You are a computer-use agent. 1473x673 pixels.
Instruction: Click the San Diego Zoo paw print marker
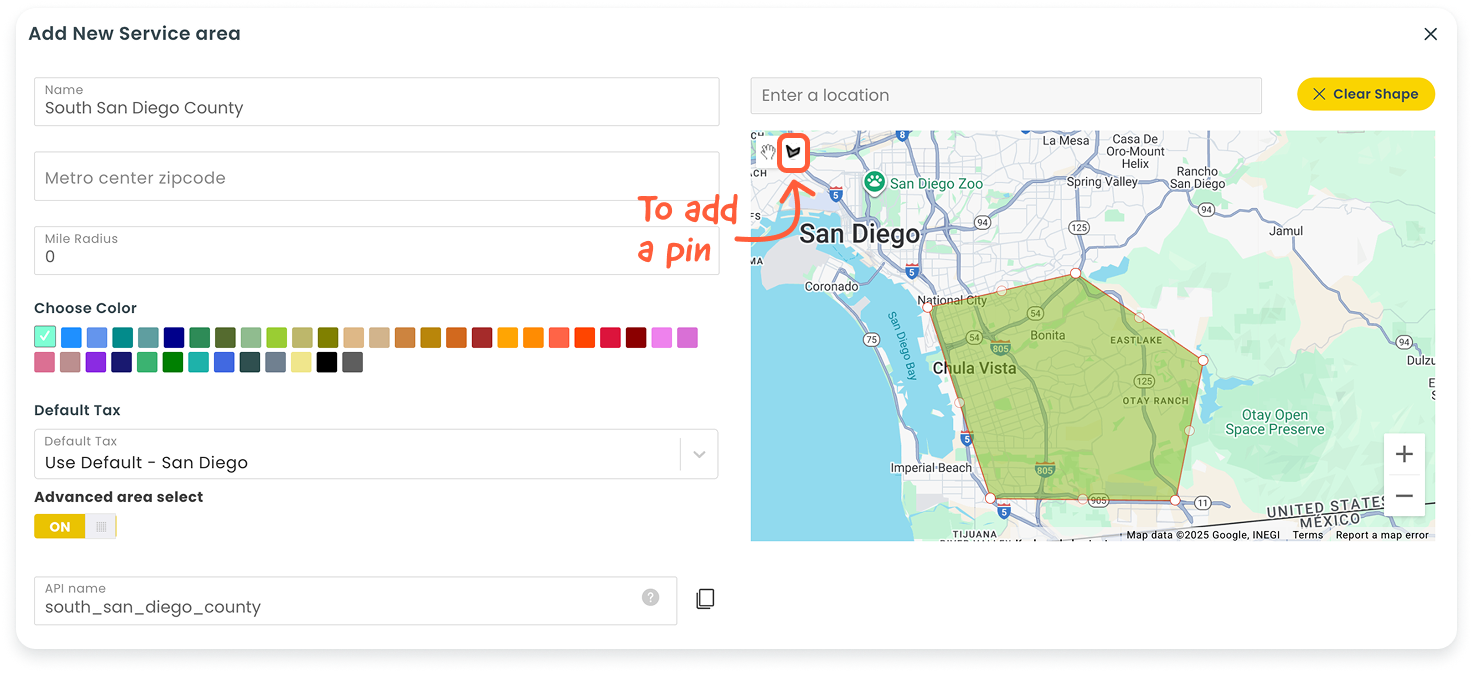(873, 183)
